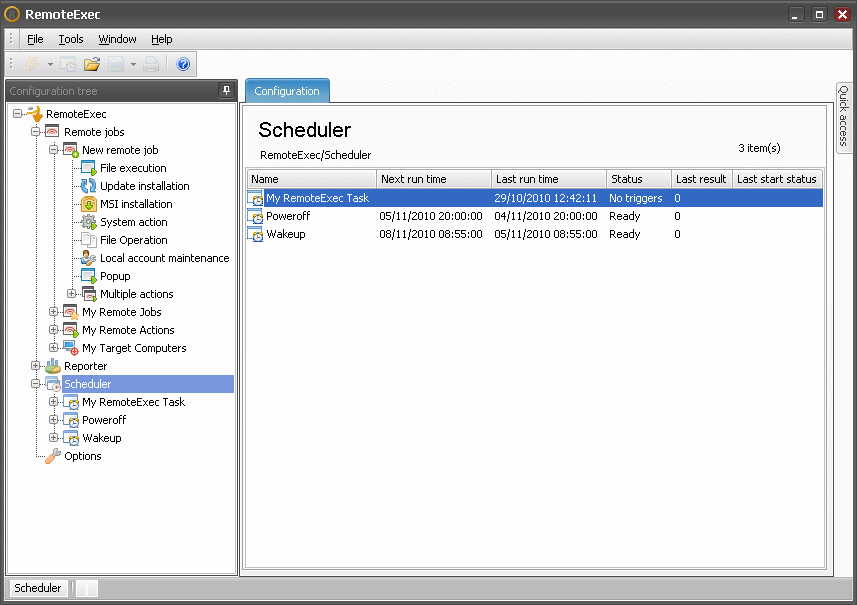Click the blue Help question mark icon
Screen dimensions: 857x605
click(183, 64)
